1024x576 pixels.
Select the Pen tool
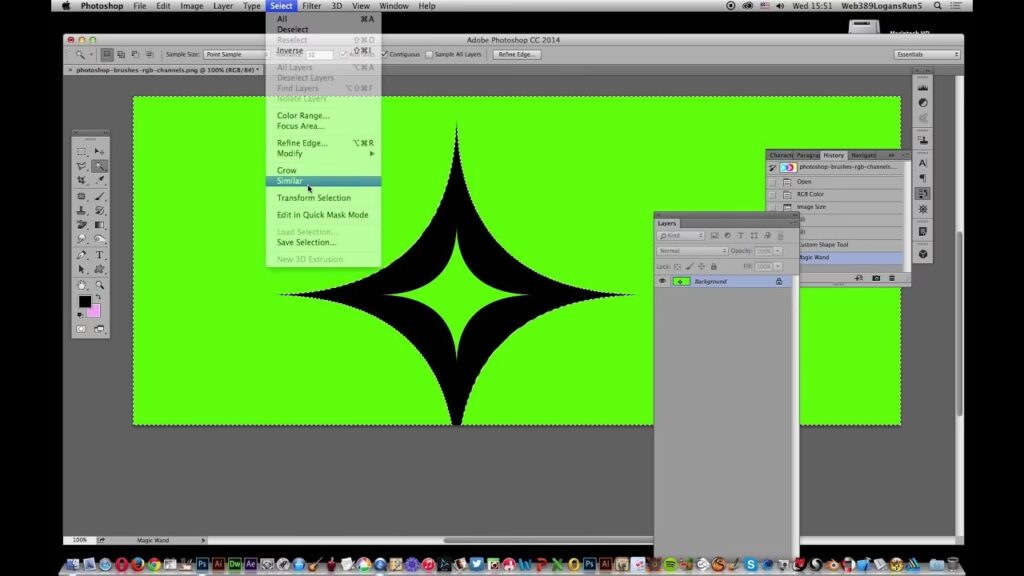[x=82, y=255]
